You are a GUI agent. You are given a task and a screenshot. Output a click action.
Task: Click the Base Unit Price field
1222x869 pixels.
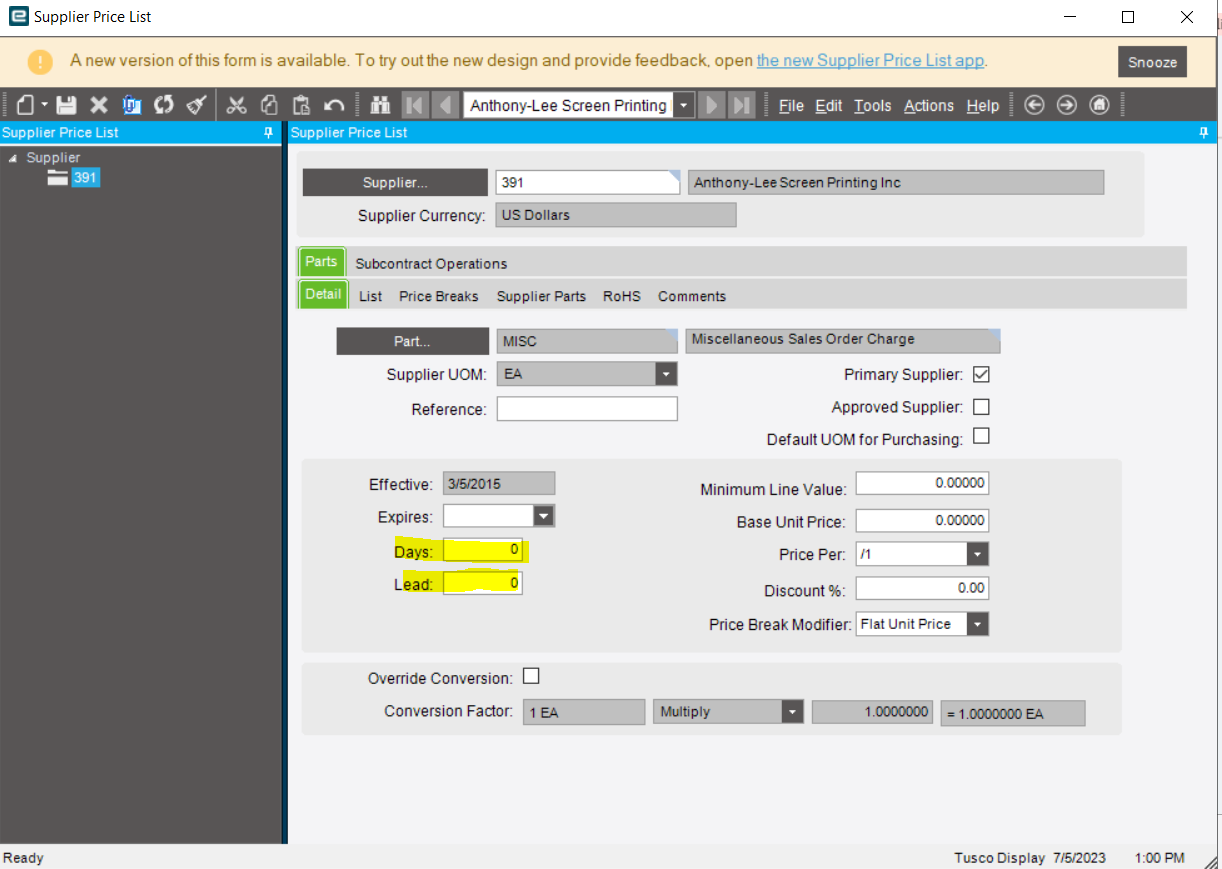(x=922, y=520)
